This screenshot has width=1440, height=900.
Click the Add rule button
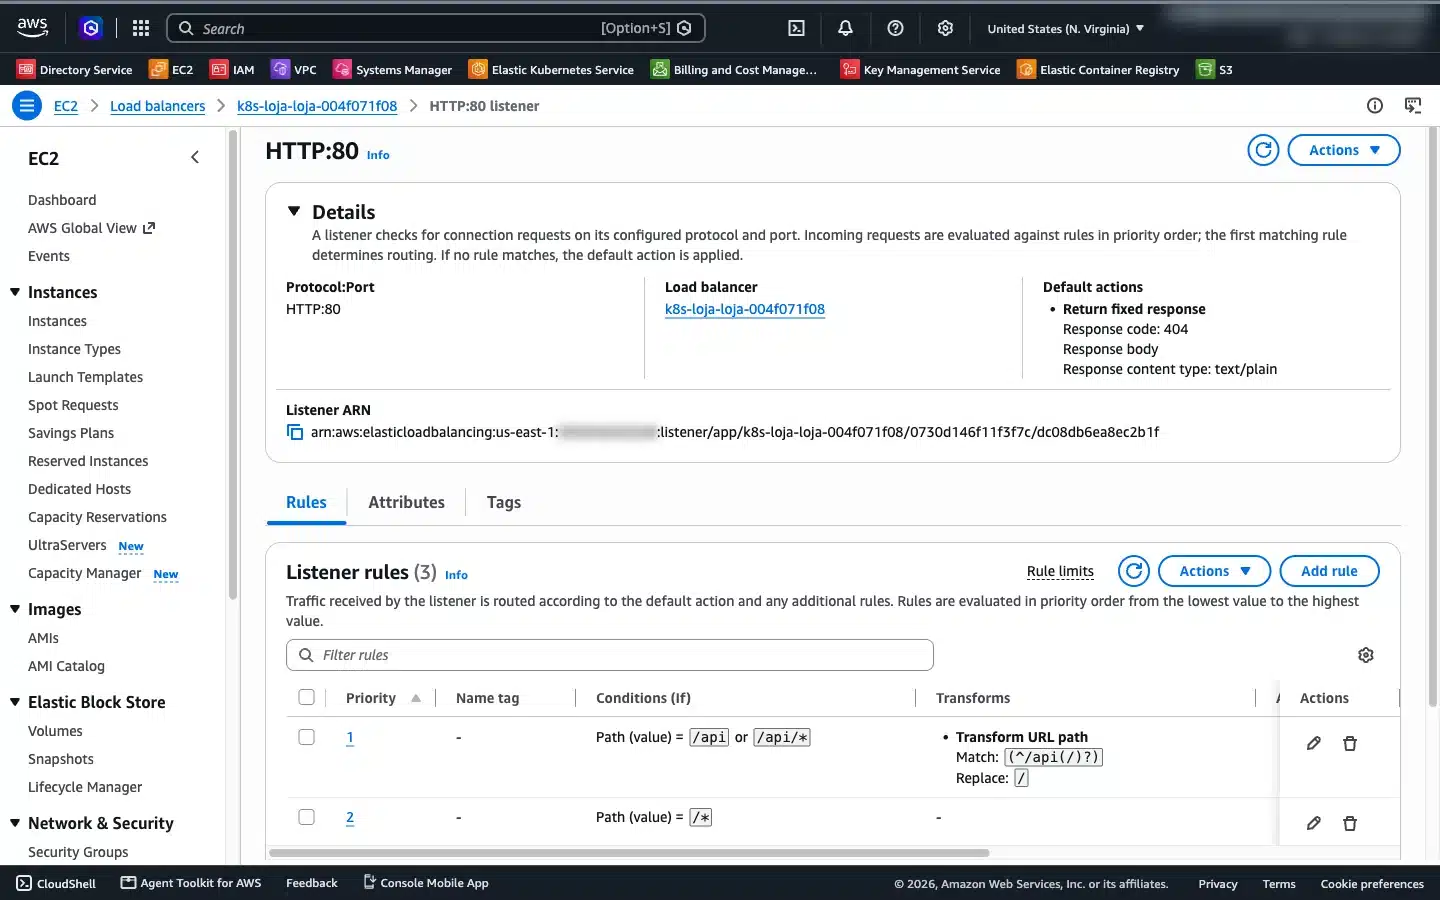(1329, 571)
